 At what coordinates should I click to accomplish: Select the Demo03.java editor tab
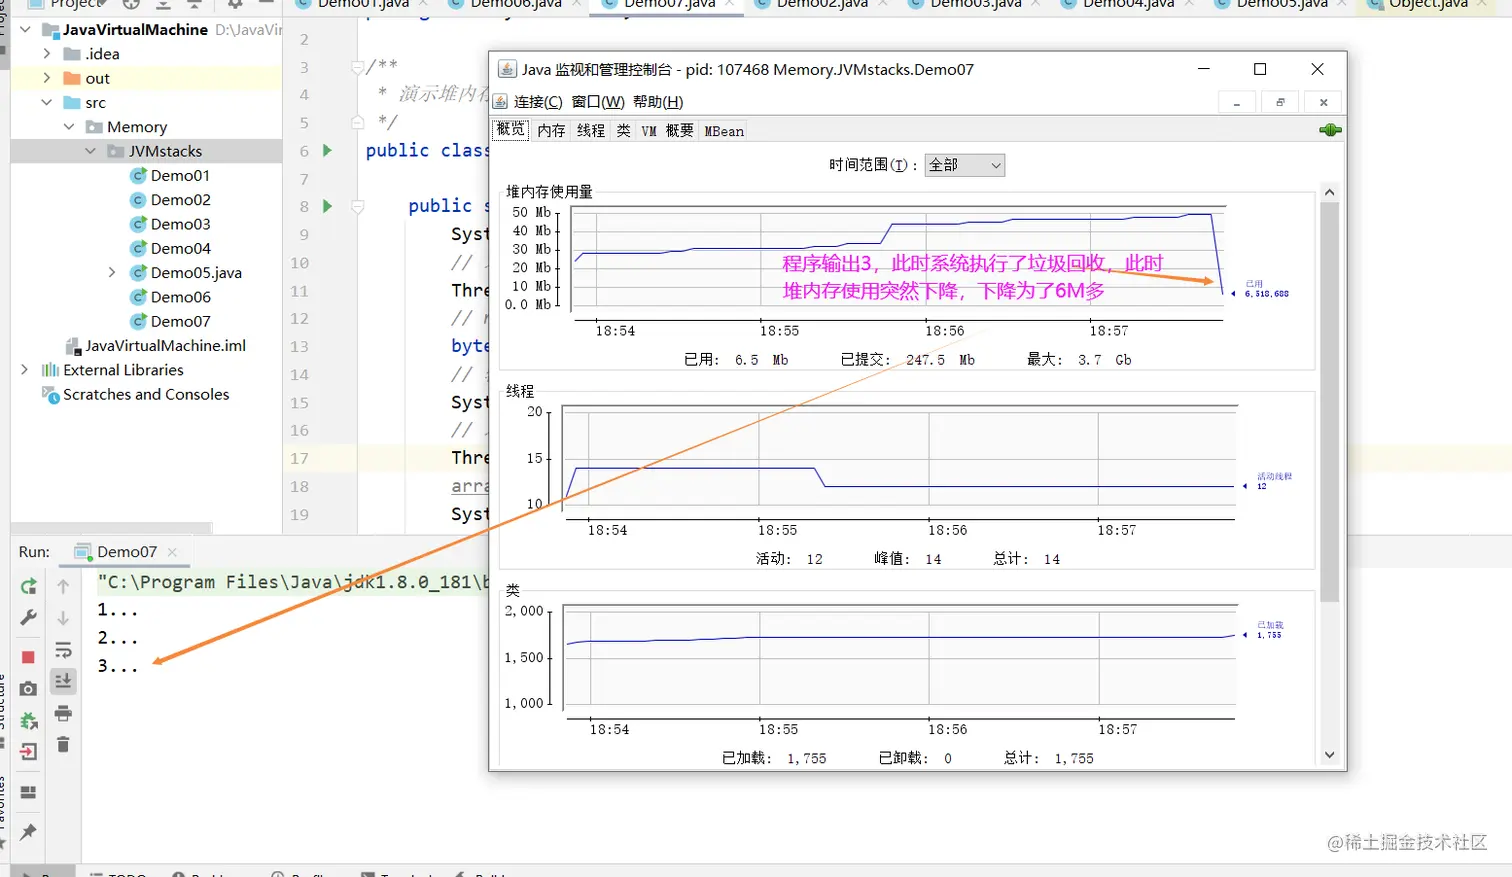[975, 5]
